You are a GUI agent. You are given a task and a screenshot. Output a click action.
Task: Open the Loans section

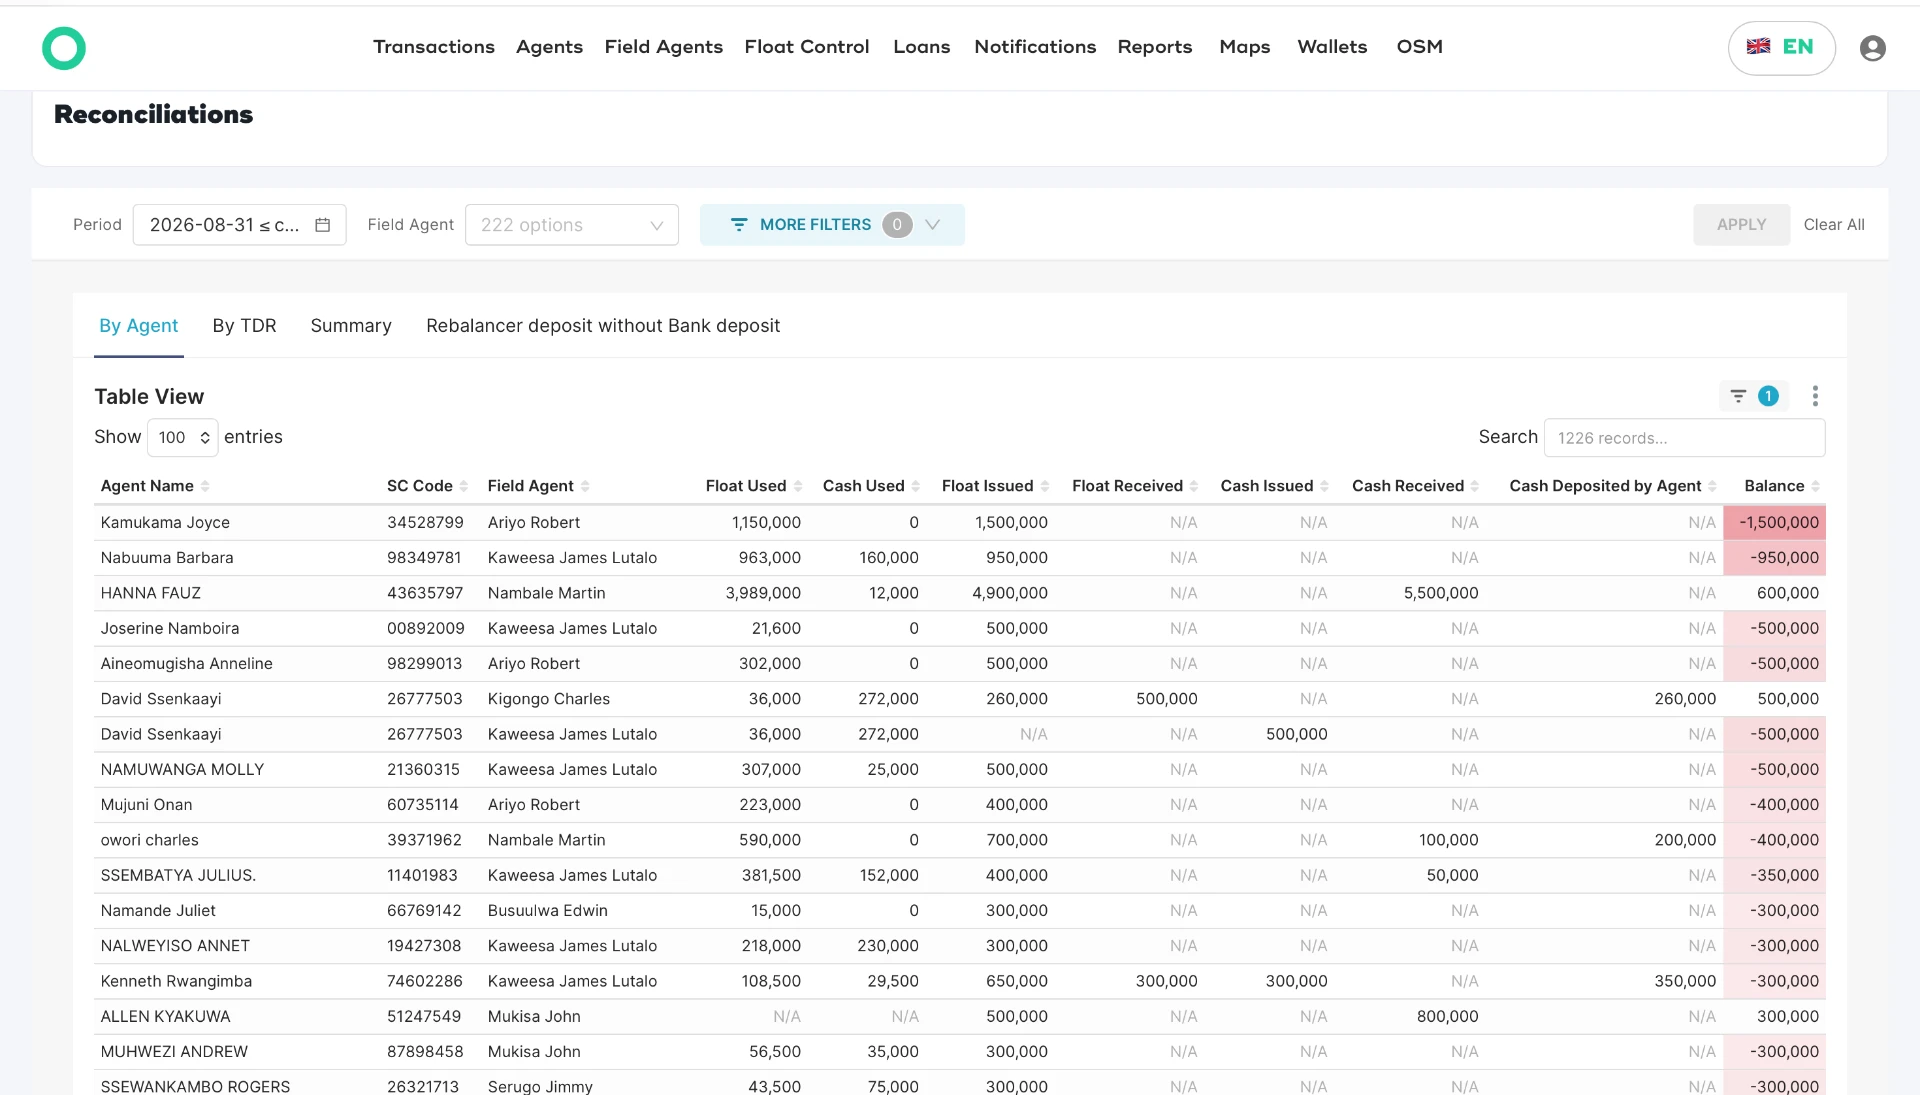pos(922,47)
